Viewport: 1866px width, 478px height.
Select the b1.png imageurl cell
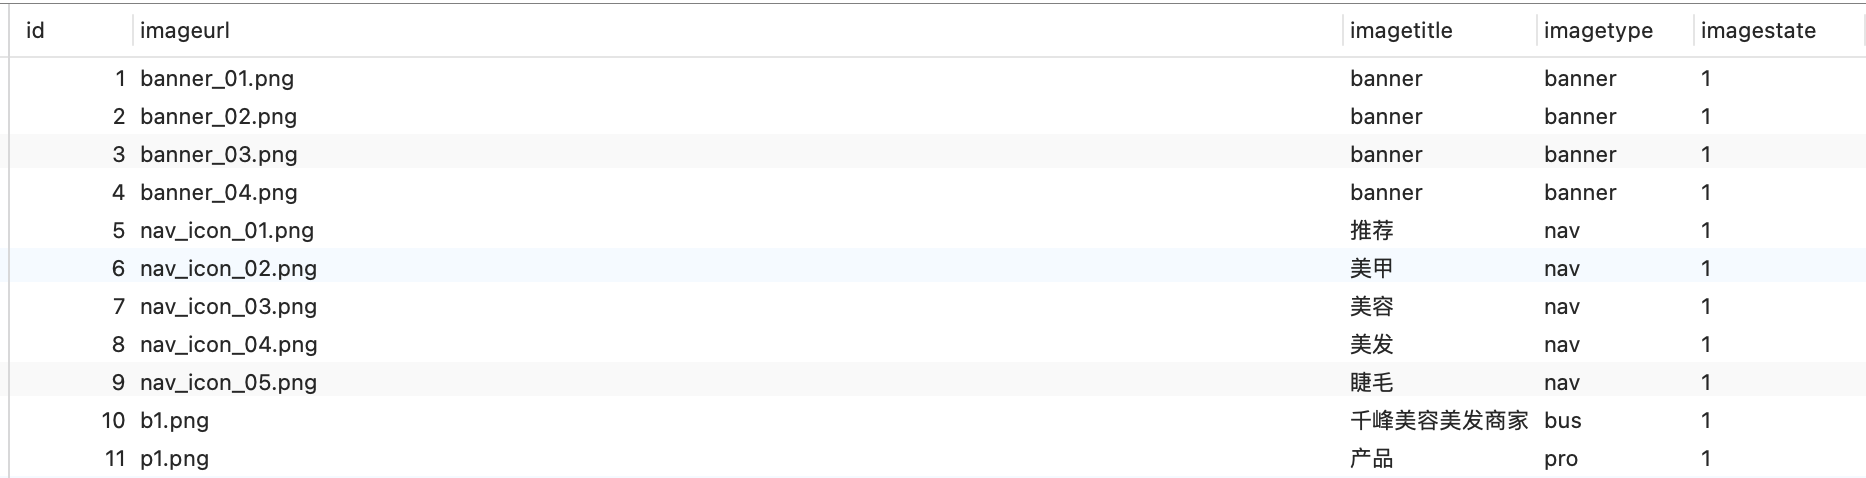point(738,420)
